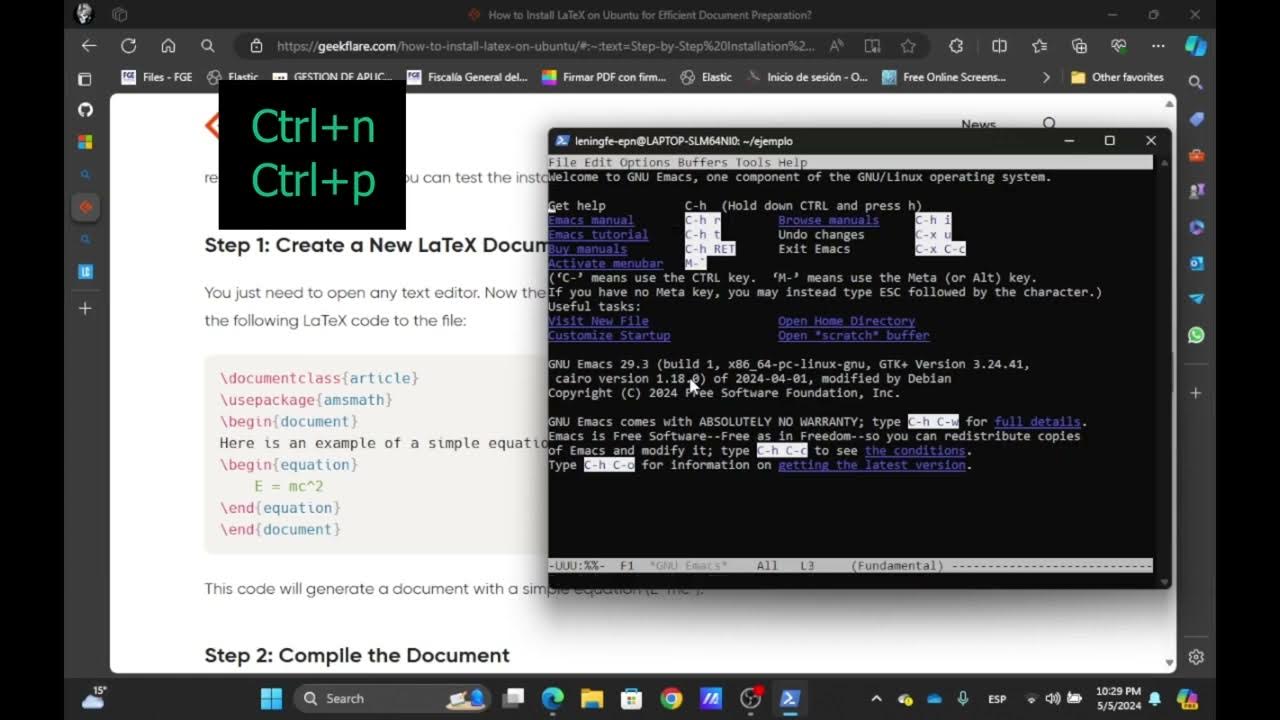Open Emacs Help menu
This screenshot has height=720, width=1280.
point(793,162)
